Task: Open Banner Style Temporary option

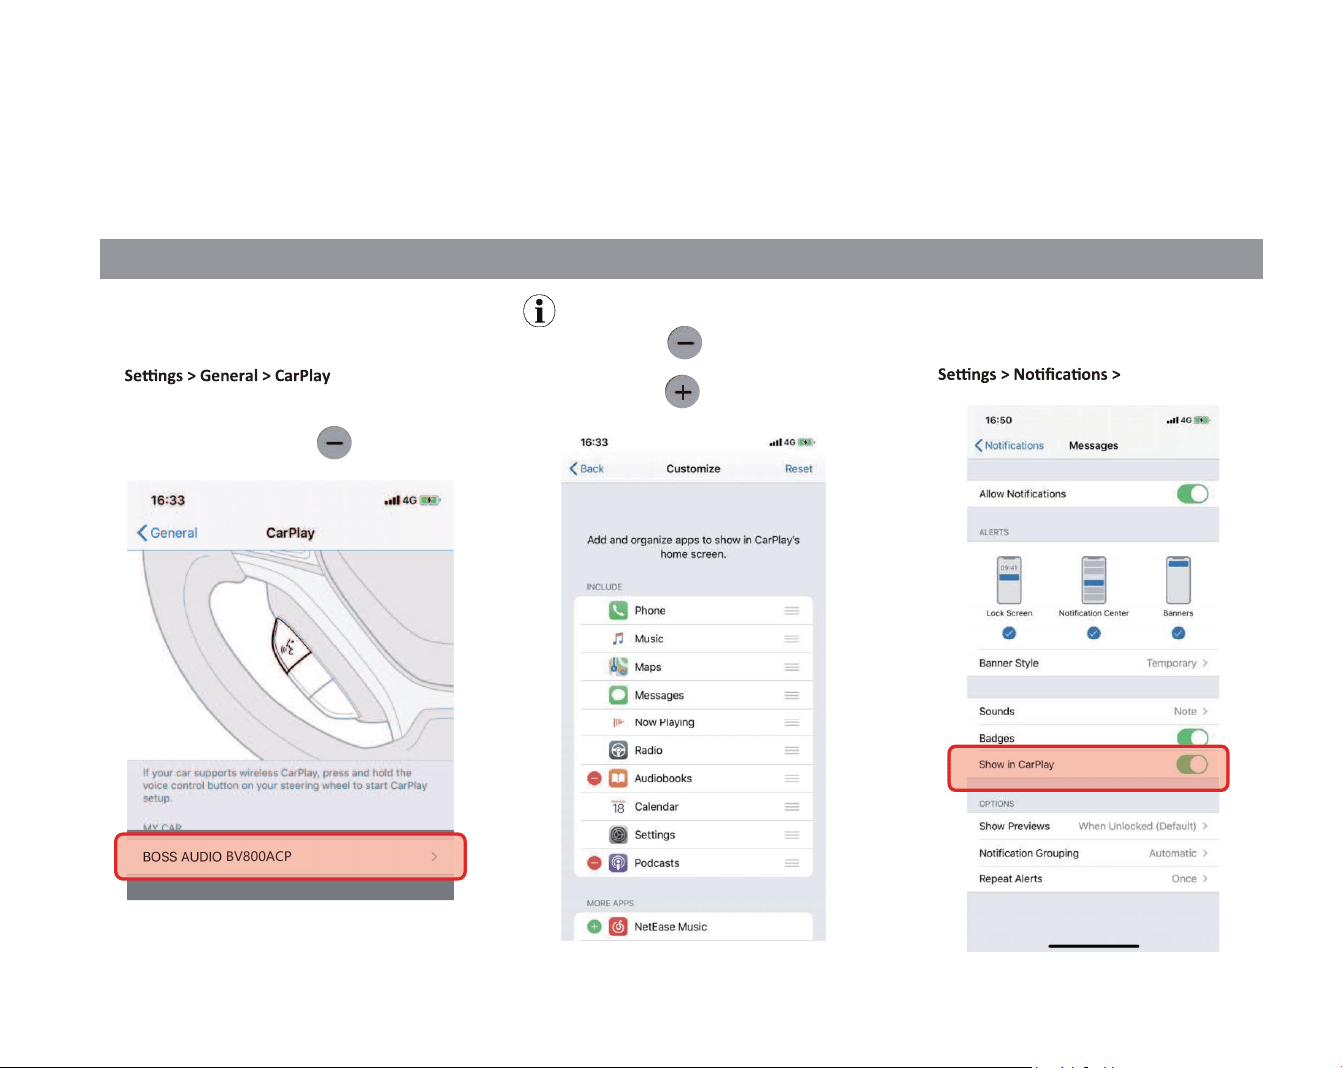Action: point(1093,663)
